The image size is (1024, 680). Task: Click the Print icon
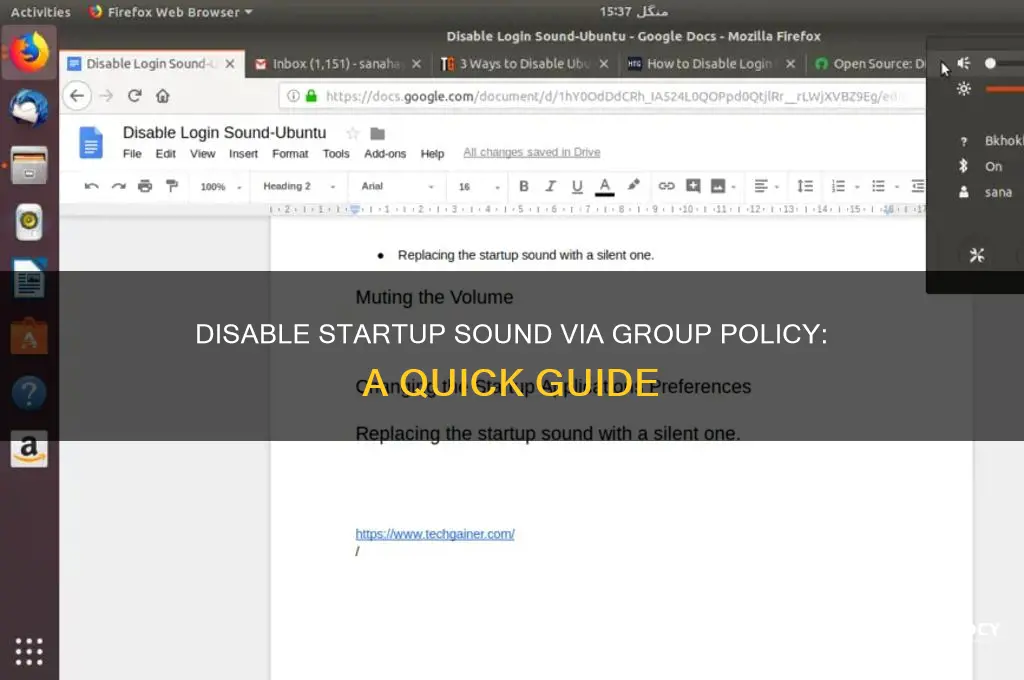click(x=145, y=186)
